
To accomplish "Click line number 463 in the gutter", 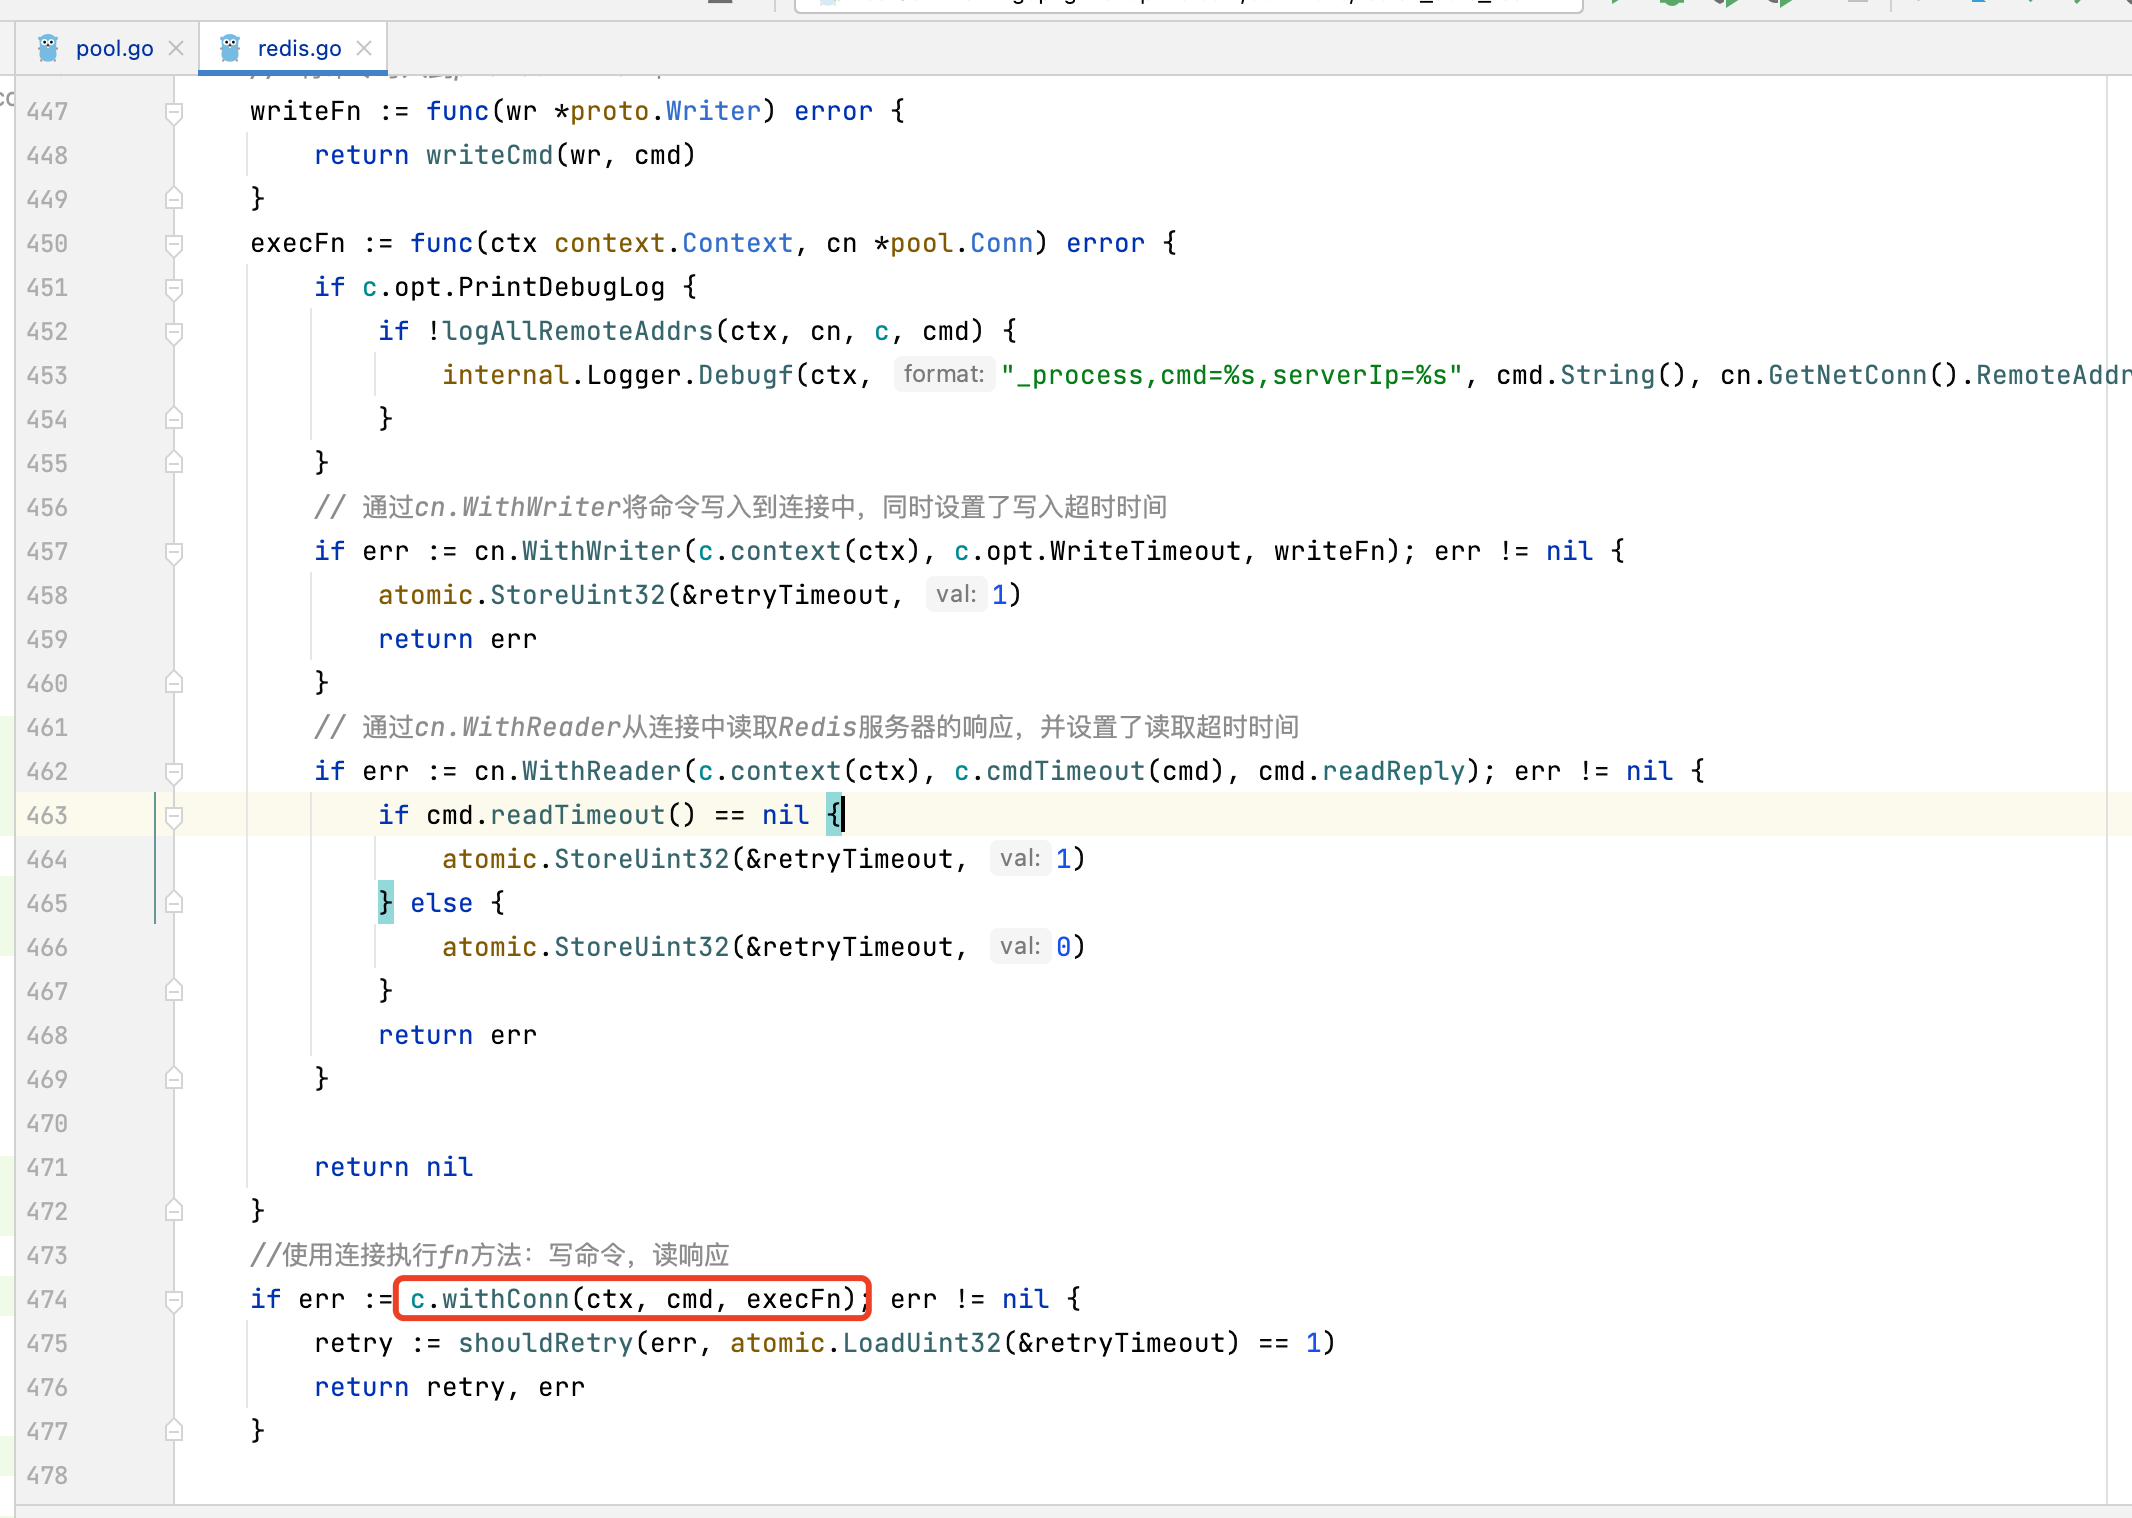I will point(47,815).
